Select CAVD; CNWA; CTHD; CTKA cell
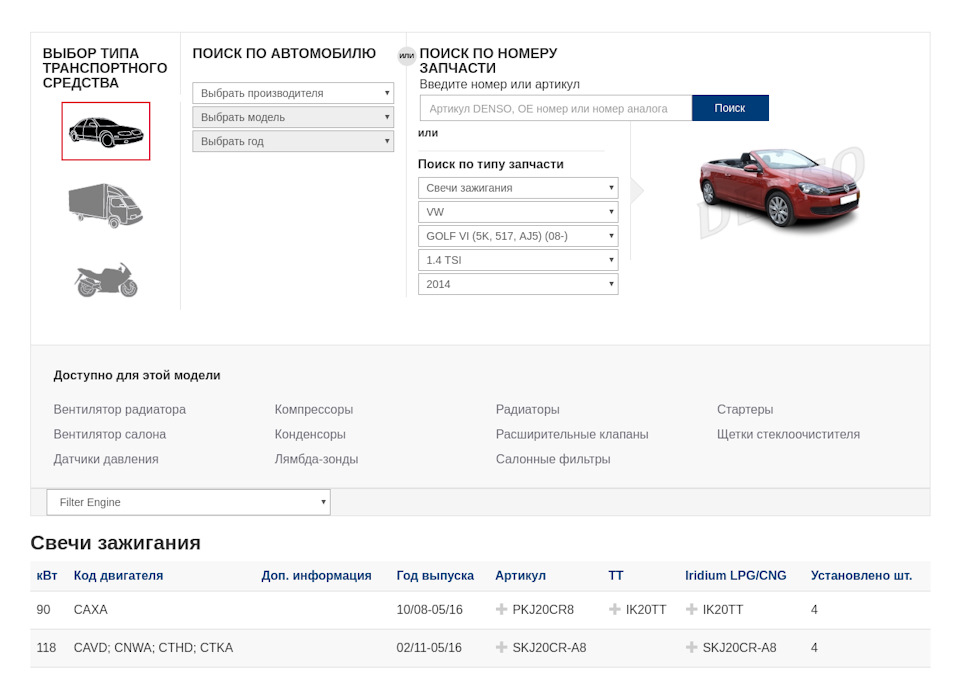 click(153, 647)
